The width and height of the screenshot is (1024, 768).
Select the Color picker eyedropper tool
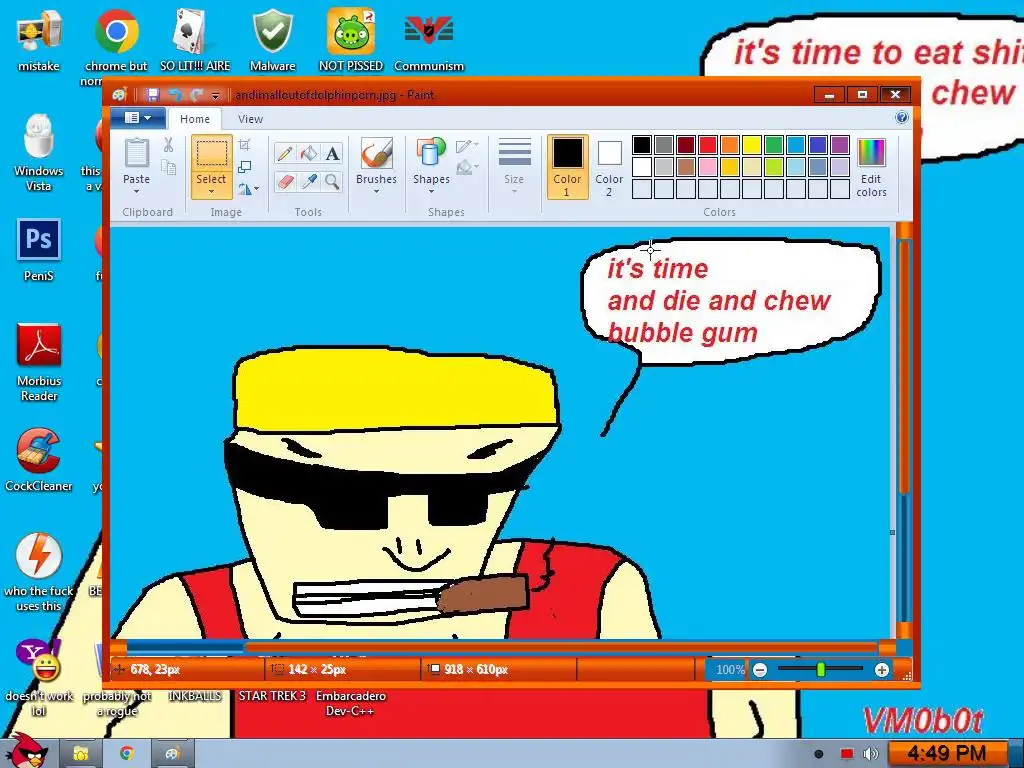pos(308,181)
